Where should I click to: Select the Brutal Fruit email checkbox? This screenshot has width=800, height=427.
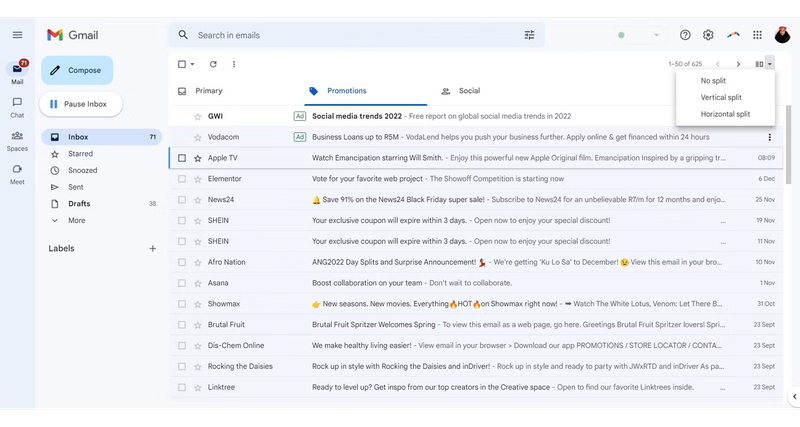coord(182,325)
